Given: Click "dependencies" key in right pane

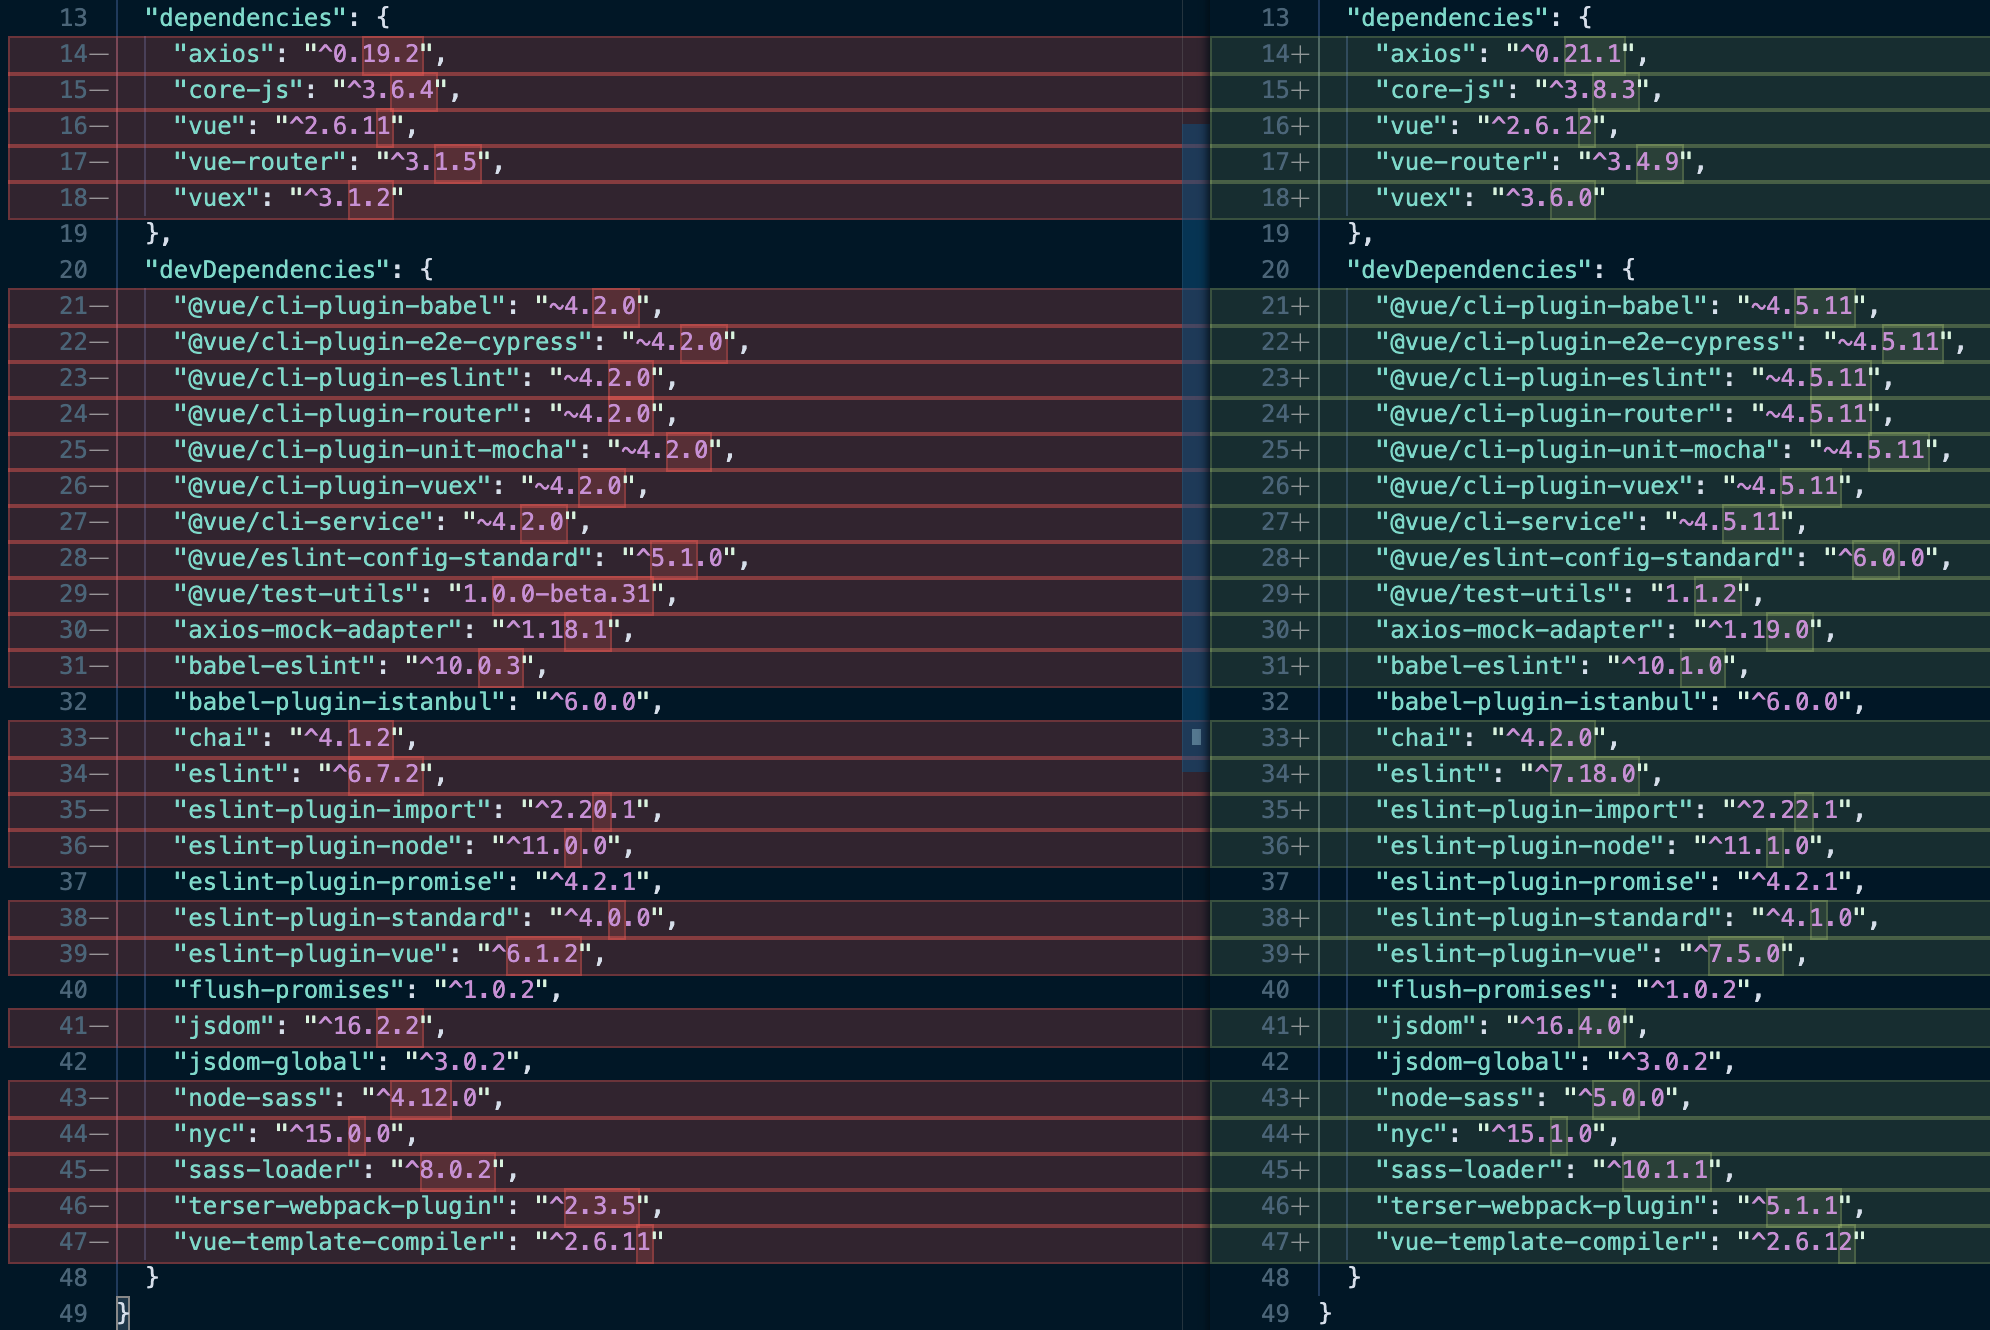Looking at the screenshot, I should [1448, 18].
